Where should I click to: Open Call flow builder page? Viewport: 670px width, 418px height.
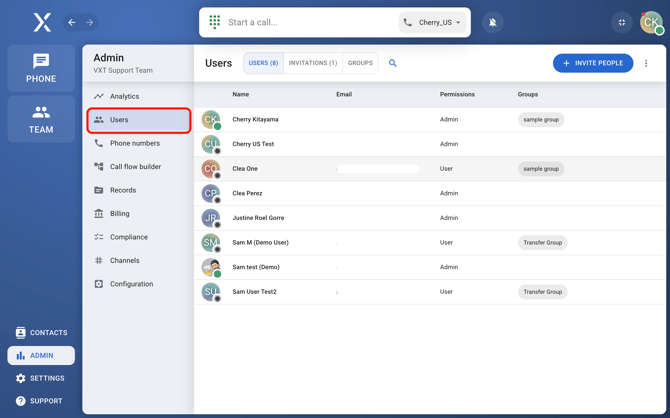(x=135, y=167)
